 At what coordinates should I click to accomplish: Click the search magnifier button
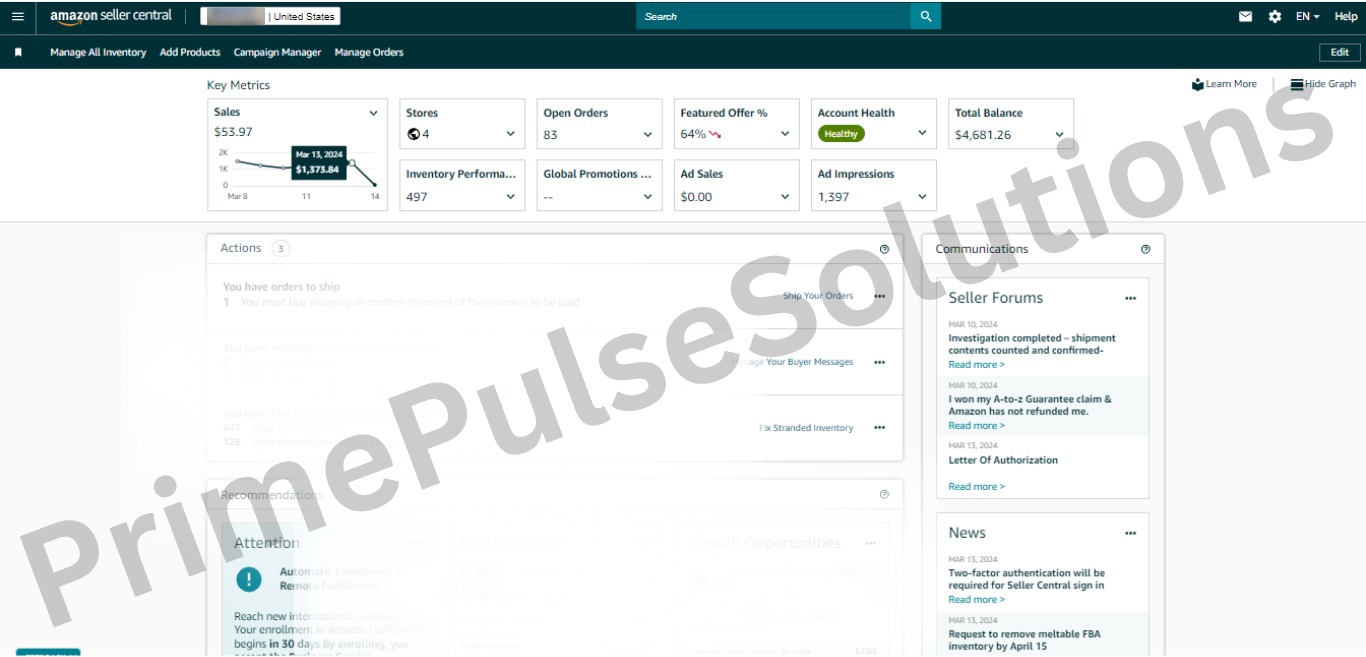click(x=926, y=16)
